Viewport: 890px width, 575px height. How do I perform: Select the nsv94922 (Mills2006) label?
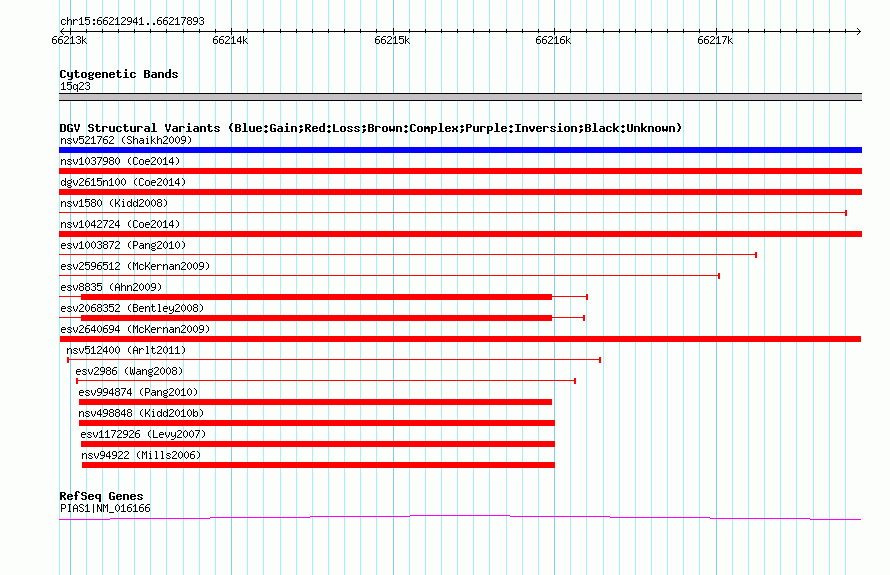[x=141, y=455]
